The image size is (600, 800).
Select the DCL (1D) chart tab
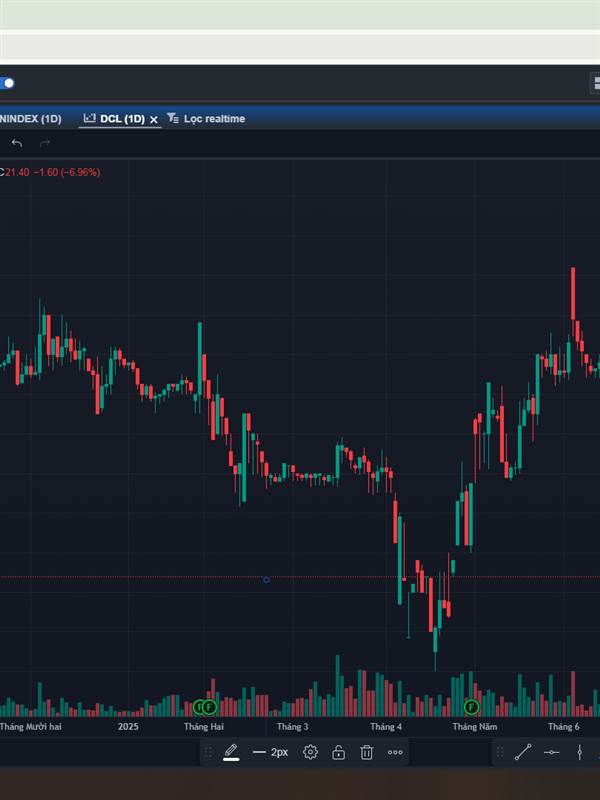(x=122, y=119)
